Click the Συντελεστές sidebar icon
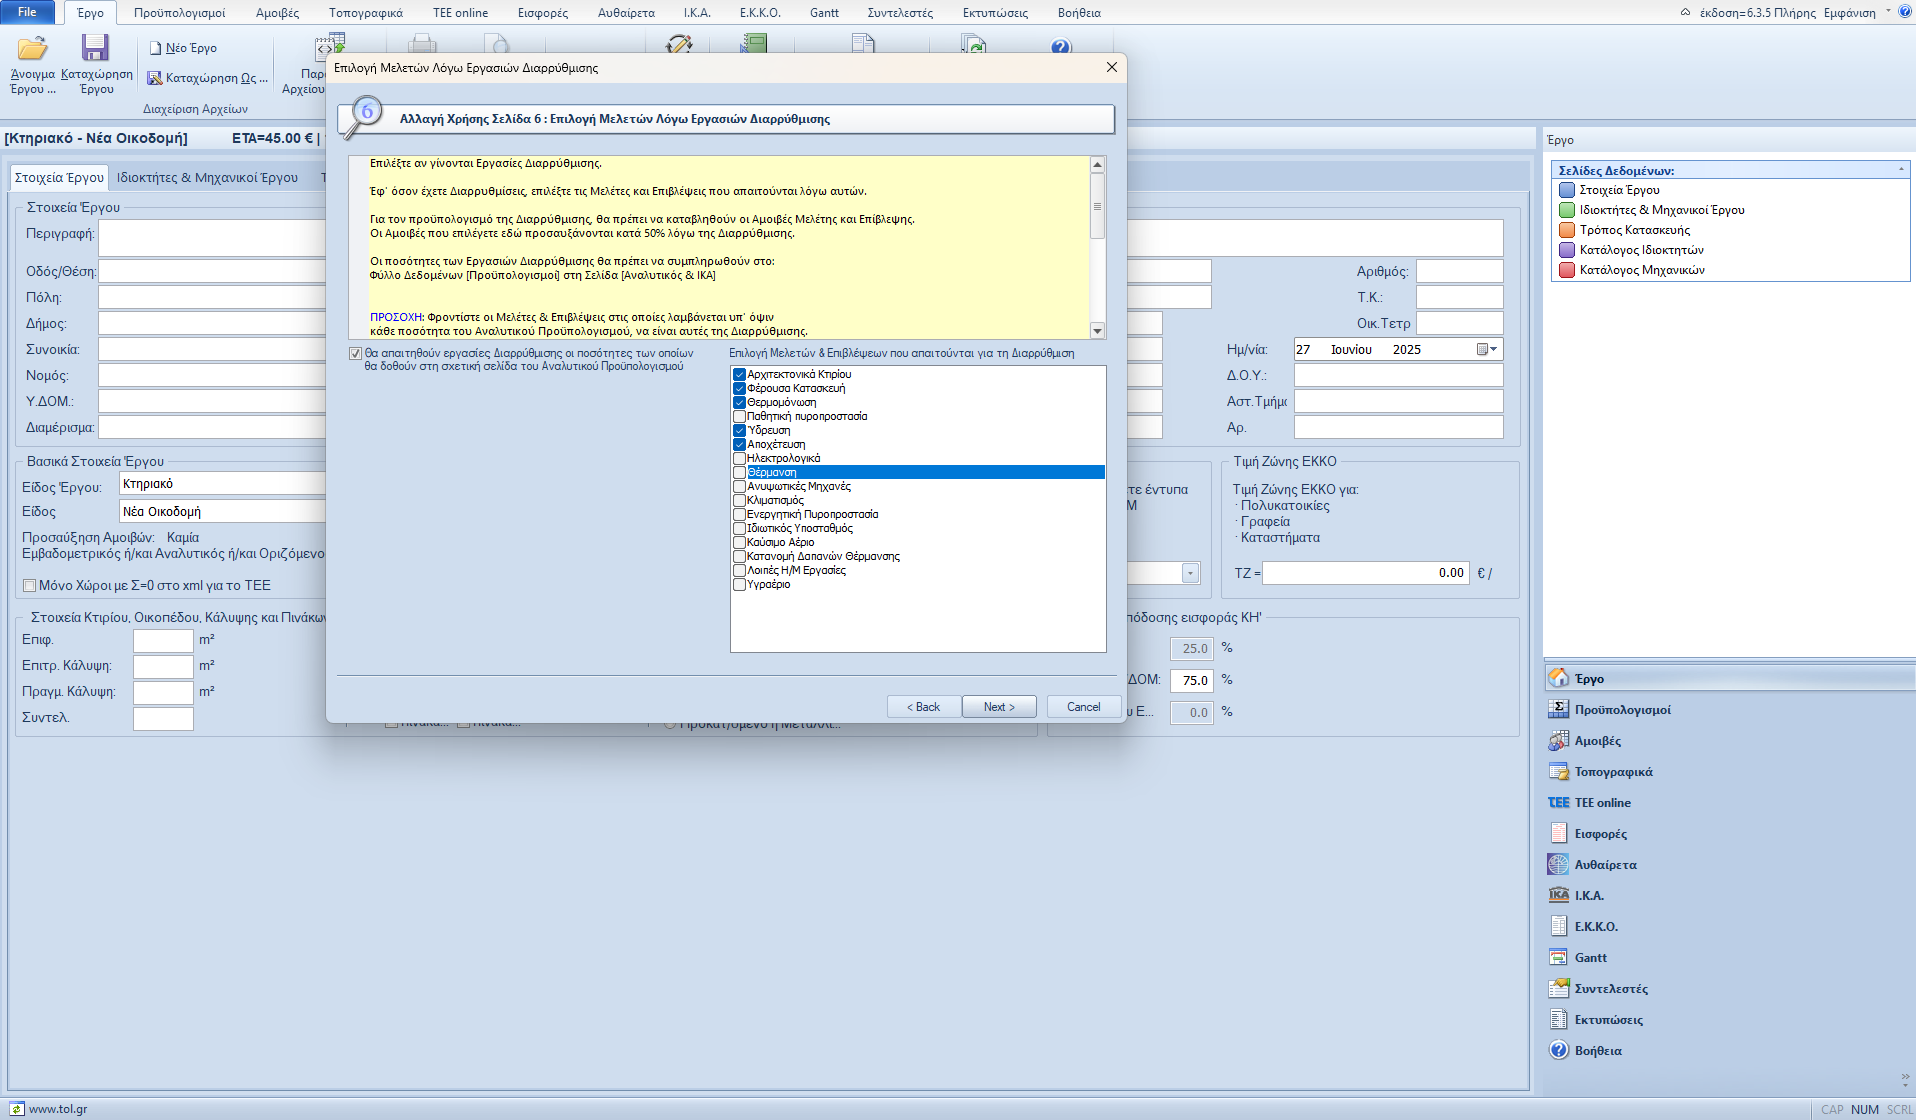 pyautogui.click(x=1558, y=988)
